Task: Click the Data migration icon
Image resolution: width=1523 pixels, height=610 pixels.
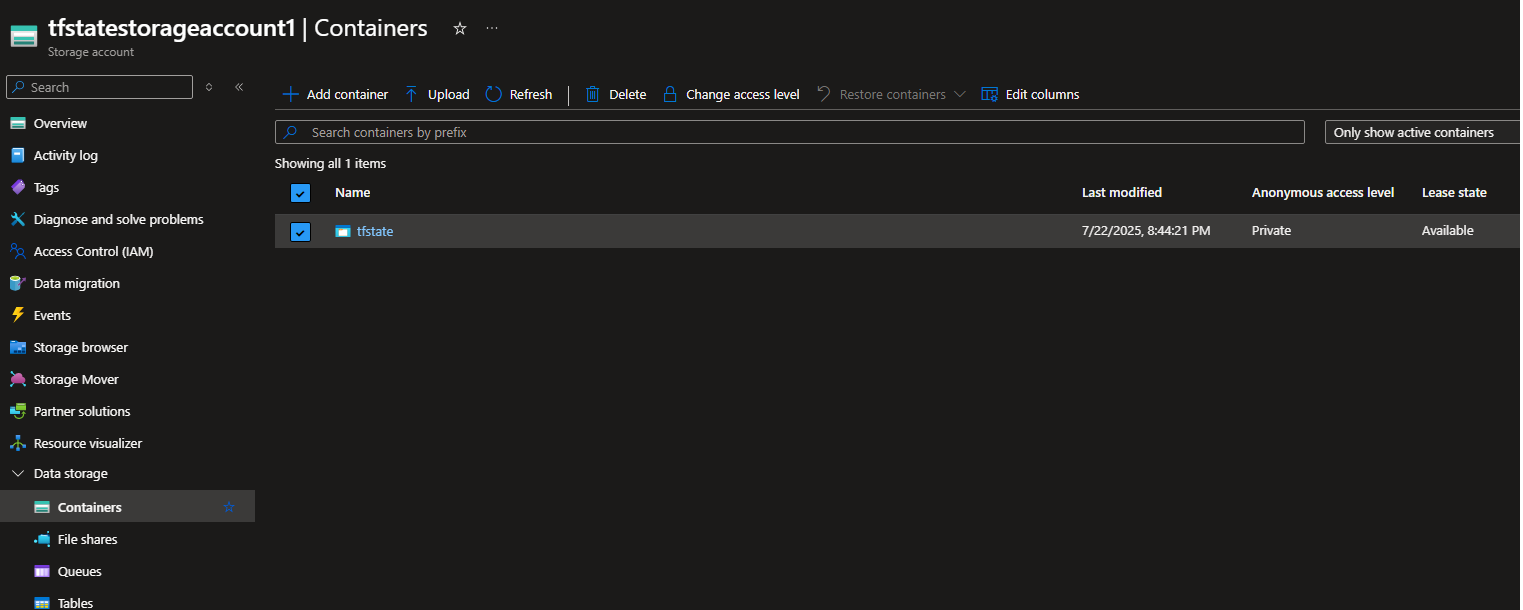Action: tap(17, 284)
